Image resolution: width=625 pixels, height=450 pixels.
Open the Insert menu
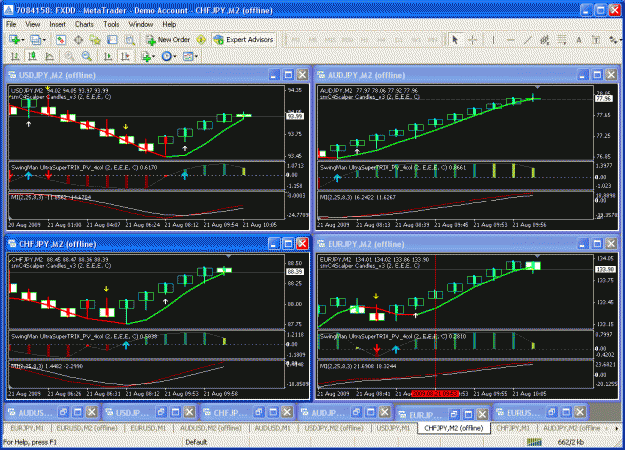coord(57,24)
